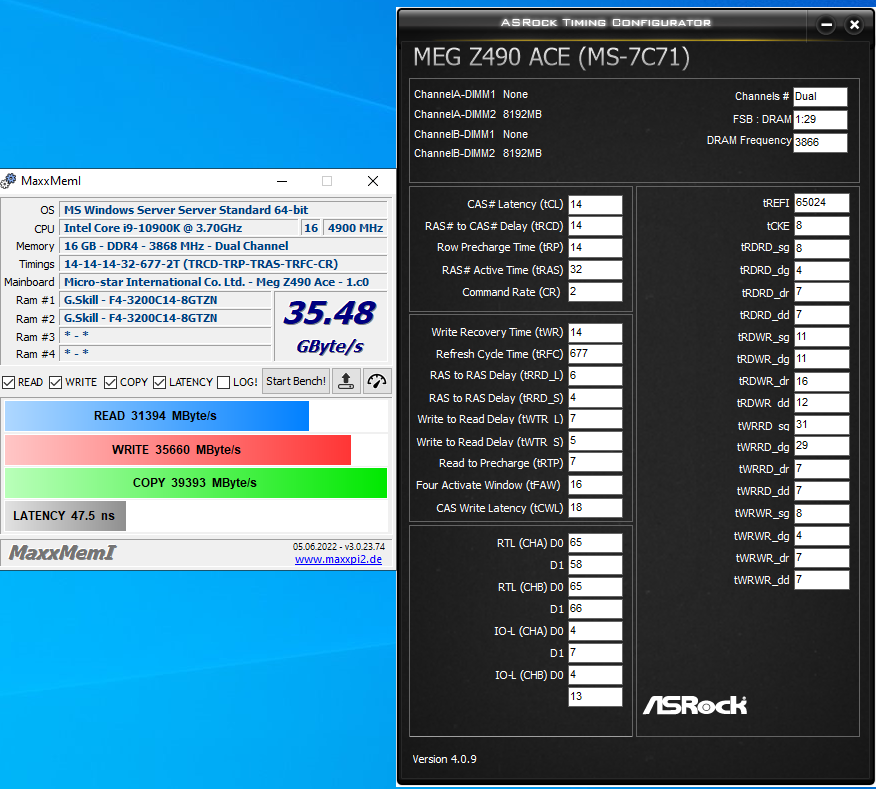Click the Channels # field showing Dual
Image resolution: width=876 pixels, height=789 pixels.
[x=820, y=97]
